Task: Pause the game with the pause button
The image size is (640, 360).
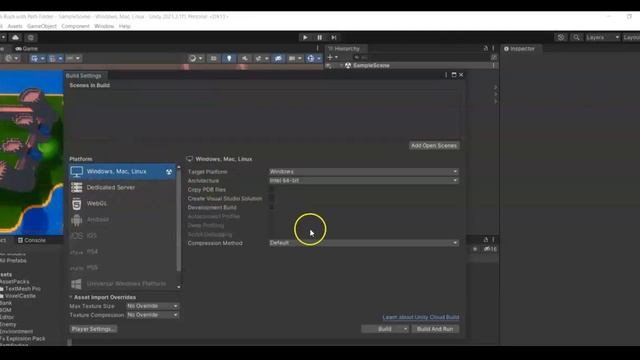Action: (320, 37)
